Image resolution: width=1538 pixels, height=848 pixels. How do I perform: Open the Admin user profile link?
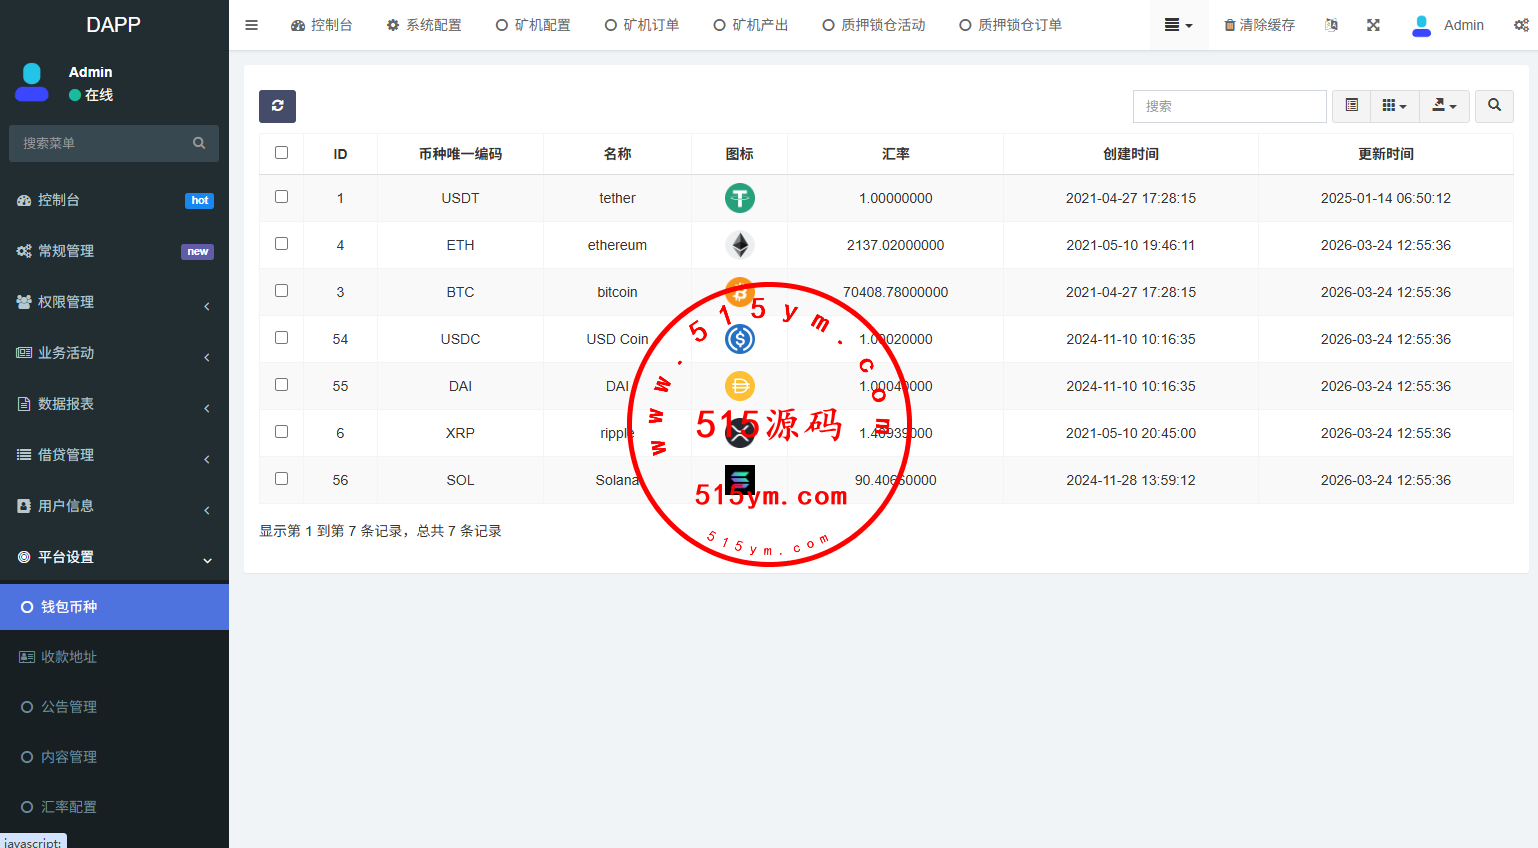click(1448, 25)
